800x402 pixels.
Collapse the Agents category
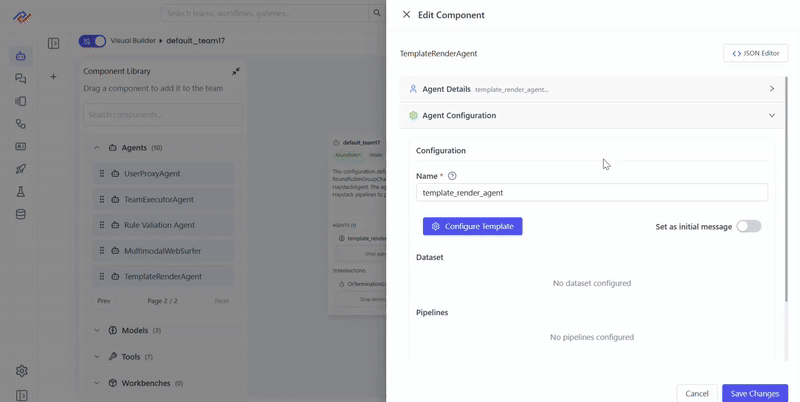click(97, 148)
